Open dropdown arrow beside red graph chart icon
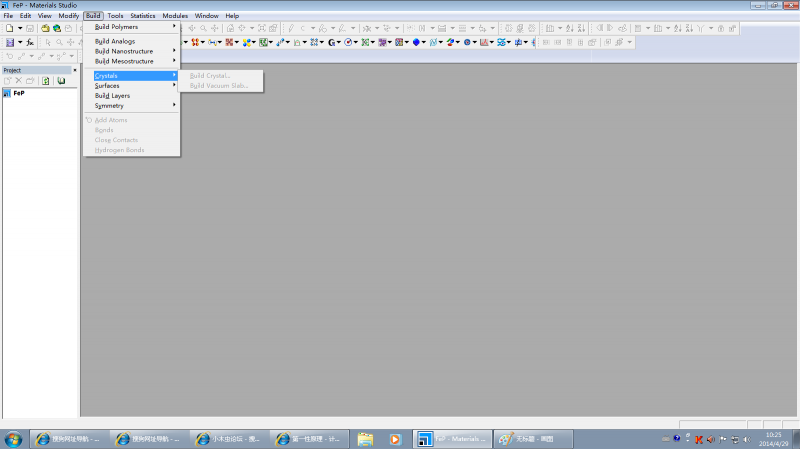This screenshot has width=800, height=449. click(x=492, y=42)
